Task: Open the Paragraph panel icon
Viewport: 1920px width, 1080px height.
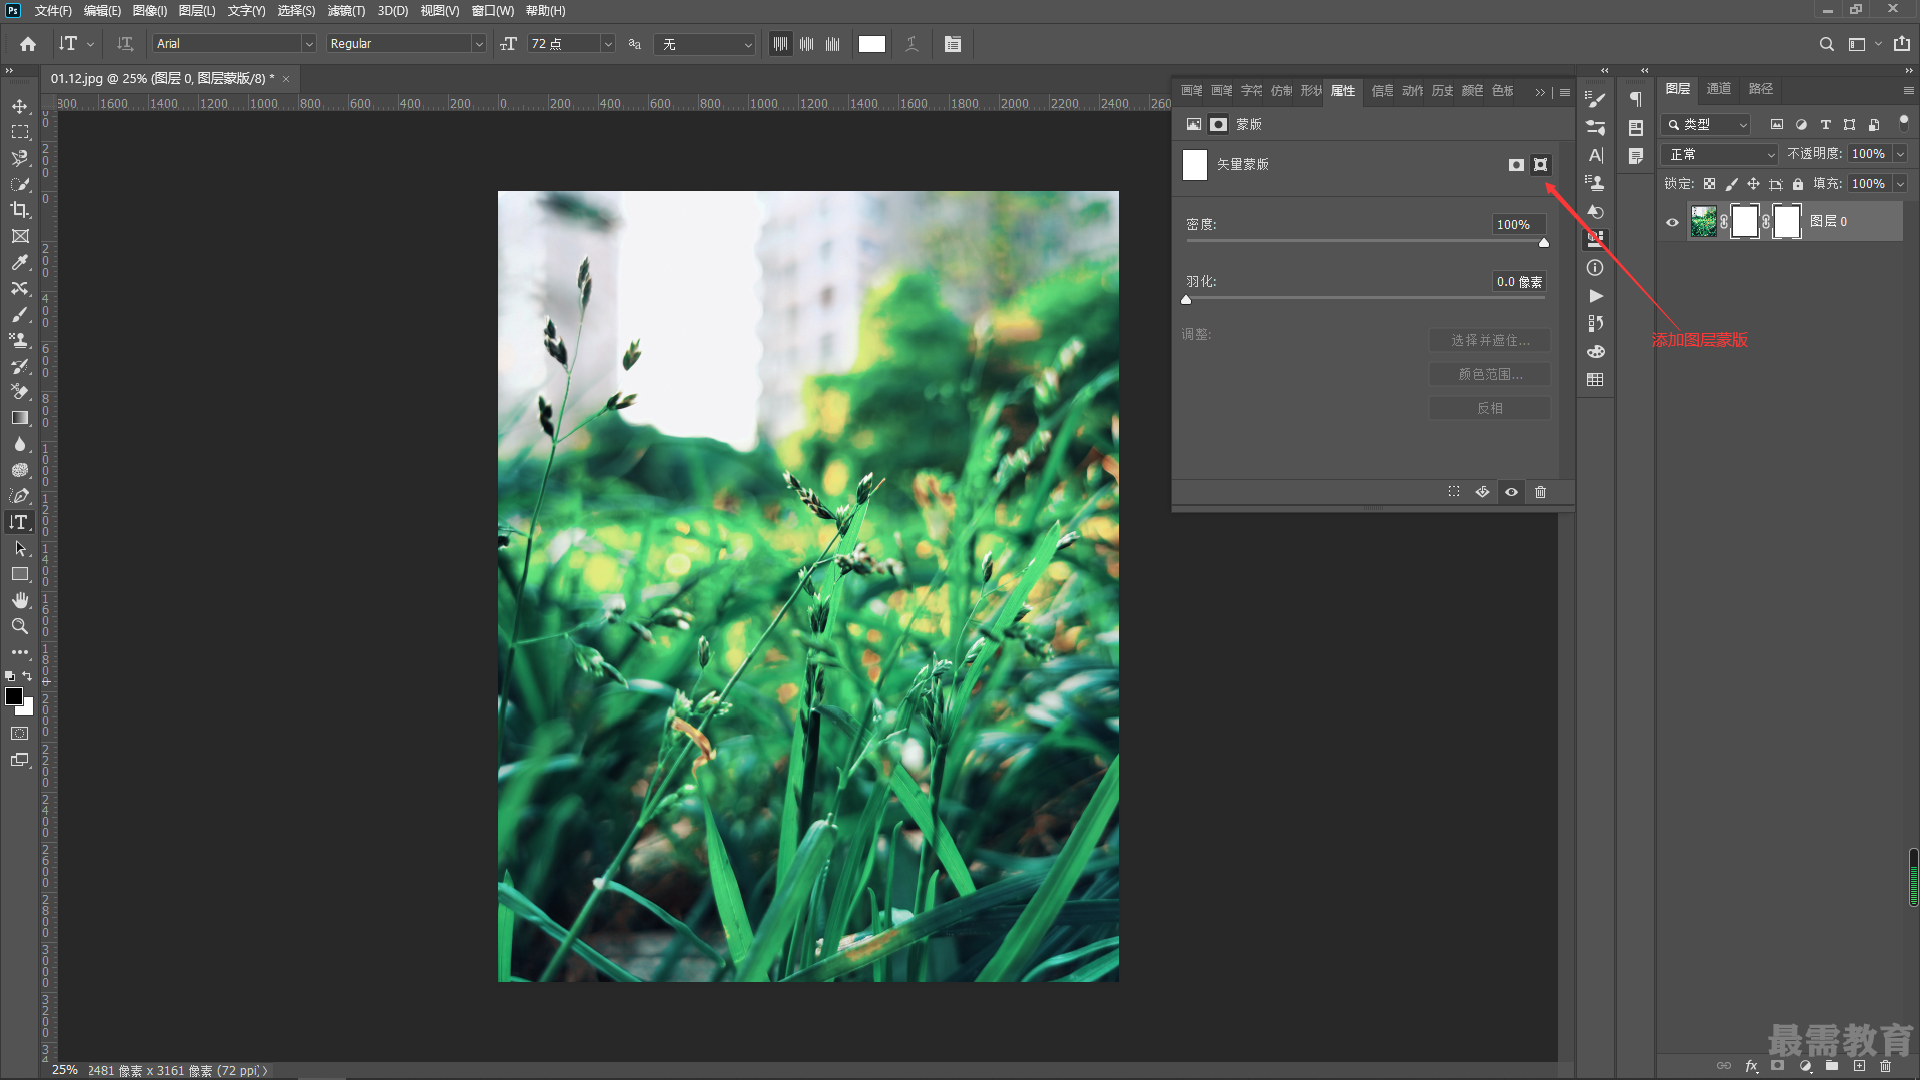Action: (1636, 99)
